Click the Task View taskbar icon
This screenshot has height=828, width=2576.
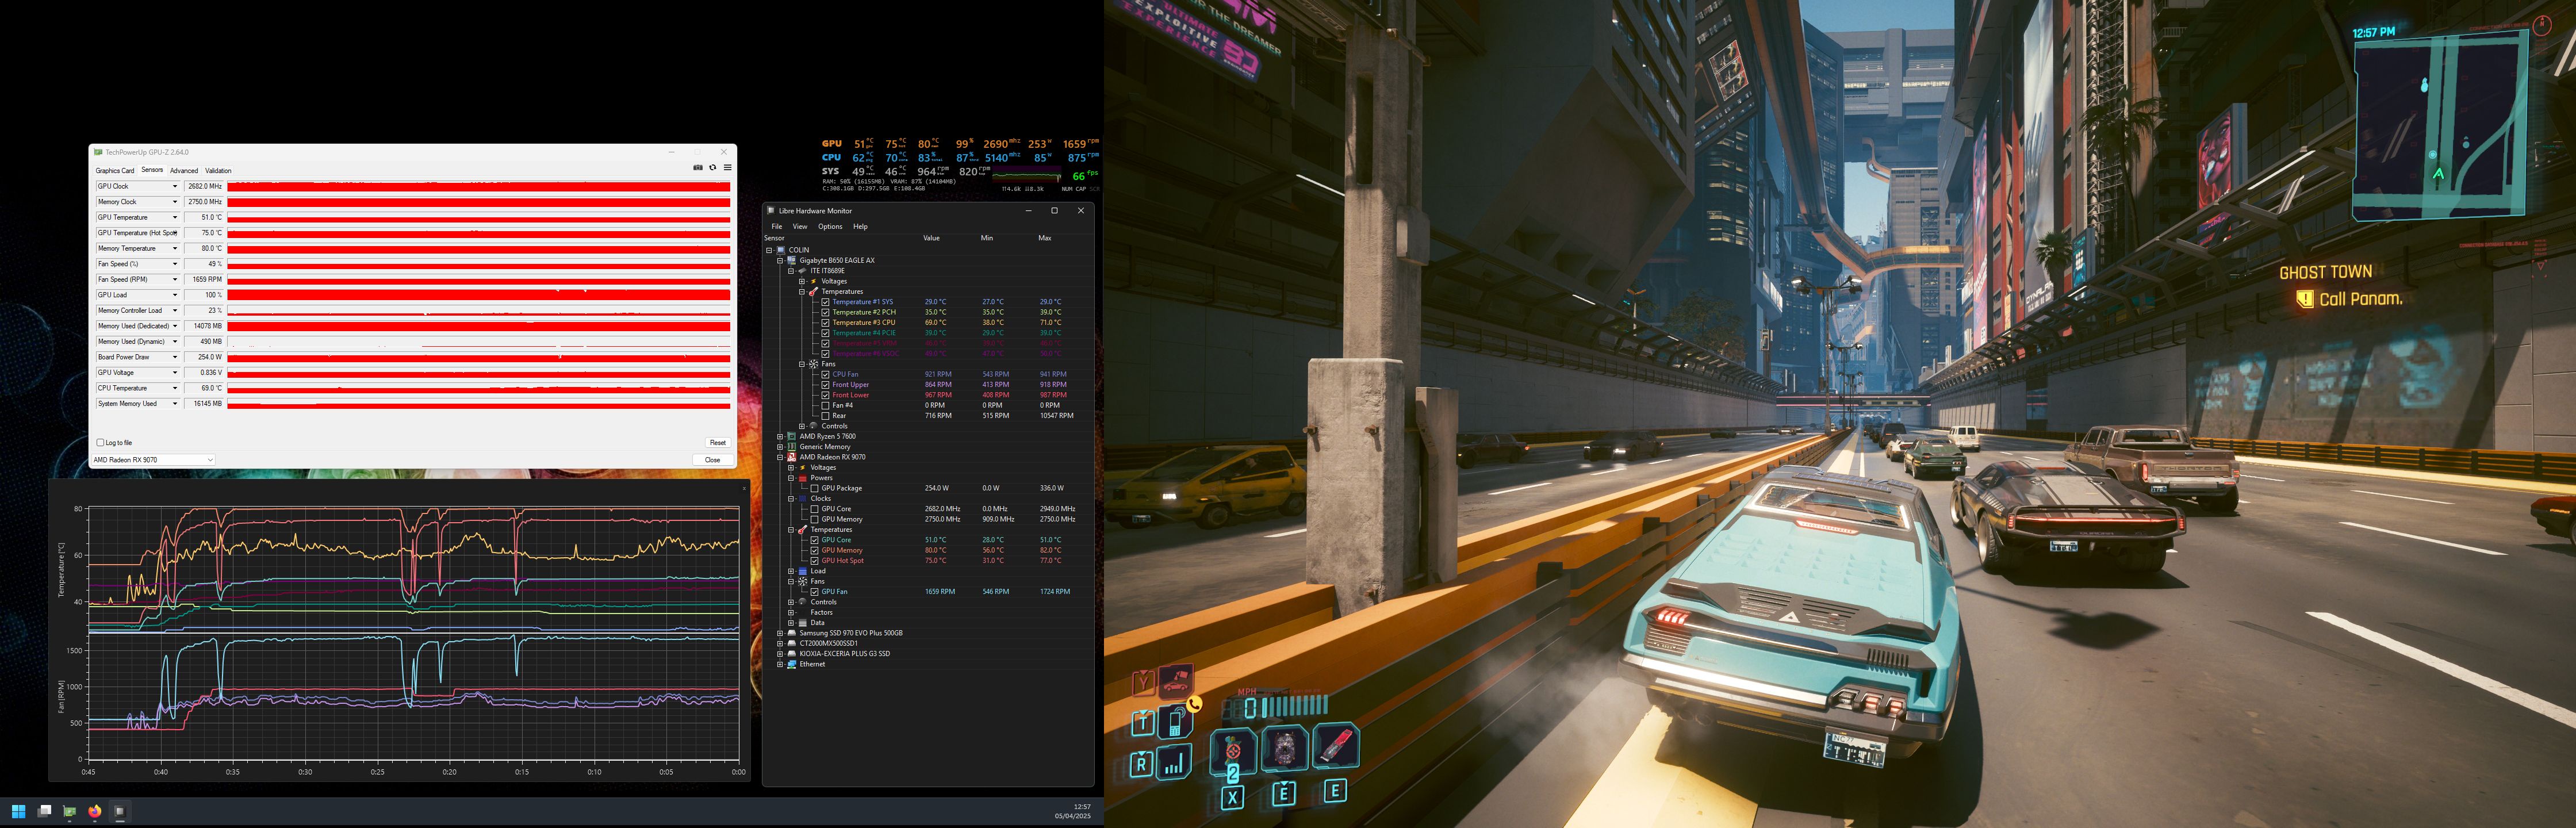pos(44,811)
